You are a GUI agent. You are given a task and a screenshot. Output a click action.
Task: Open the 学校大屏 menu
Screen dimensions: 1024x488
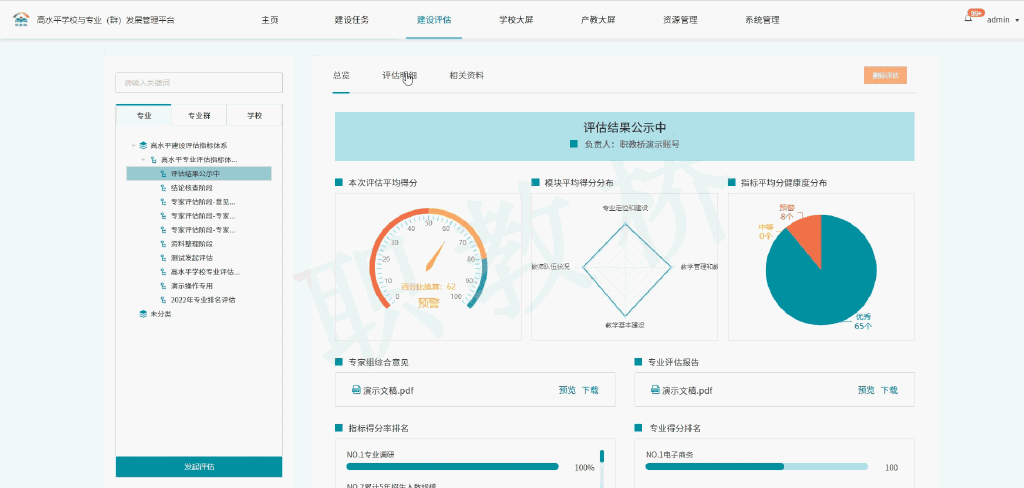pyautogui.click(x=516, y=20)
